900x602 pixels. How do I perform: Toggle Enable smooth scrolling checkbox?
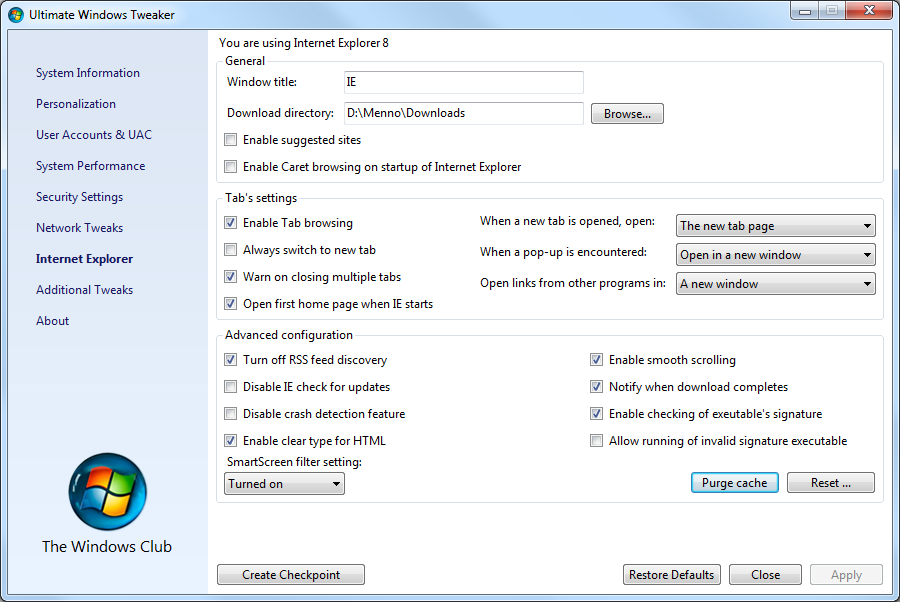[x=597, y=360]
